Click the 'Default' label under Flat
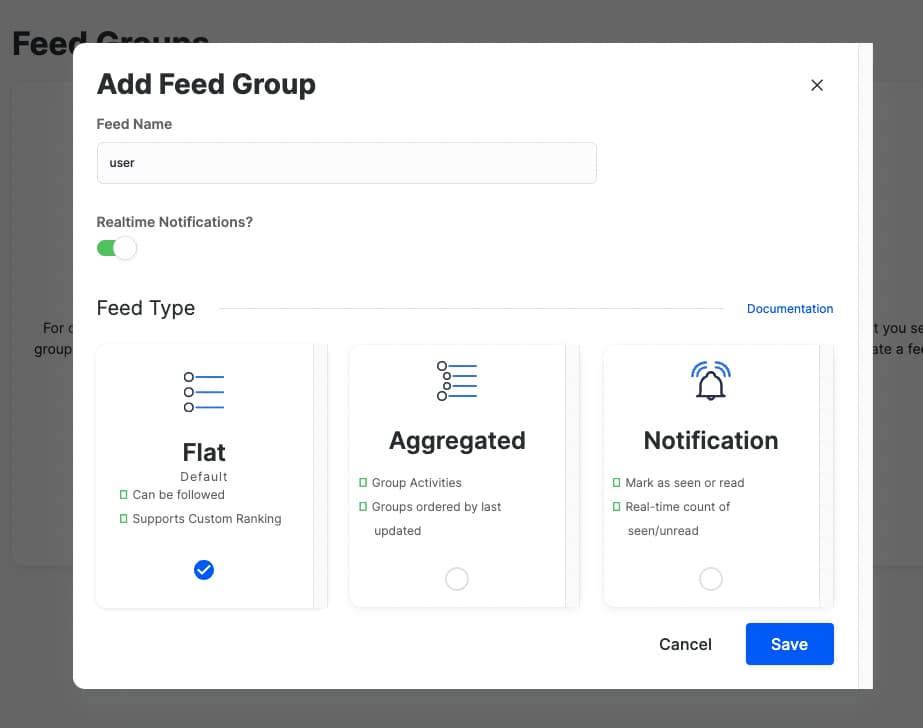This screenshot has height=728, width=923. point(204,477)
